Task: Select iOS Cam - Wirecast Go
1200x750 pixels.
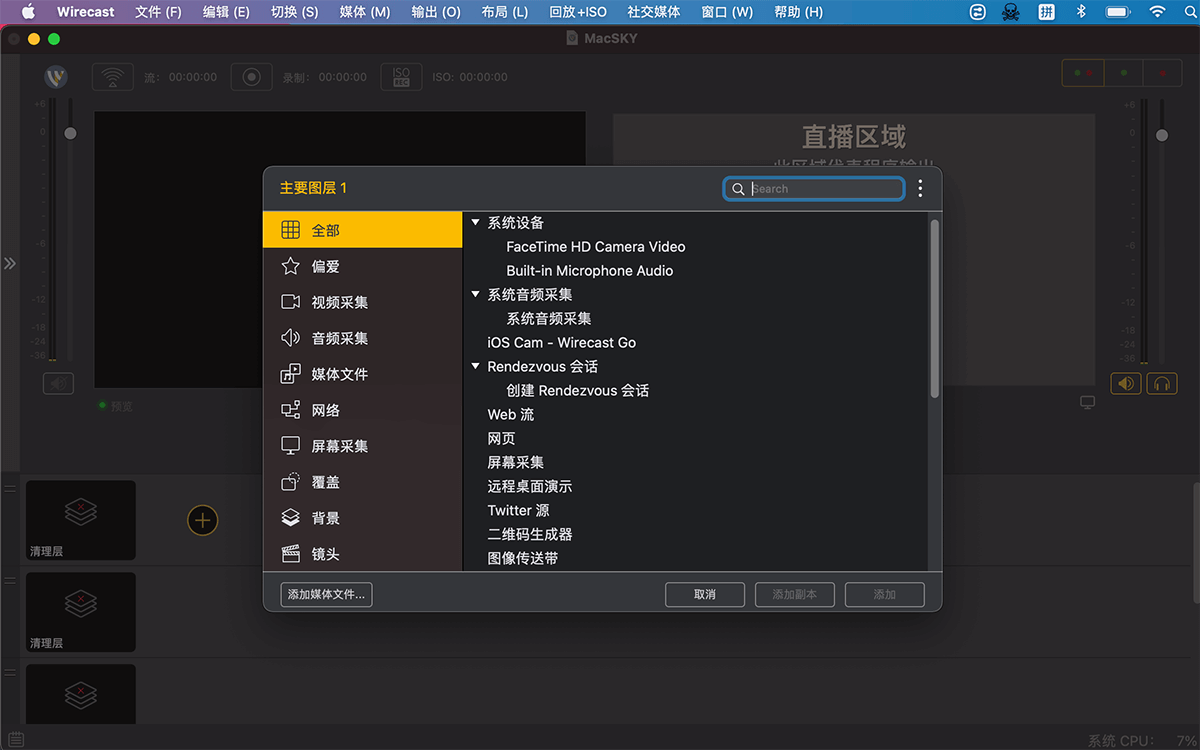Action: (562, 342)
